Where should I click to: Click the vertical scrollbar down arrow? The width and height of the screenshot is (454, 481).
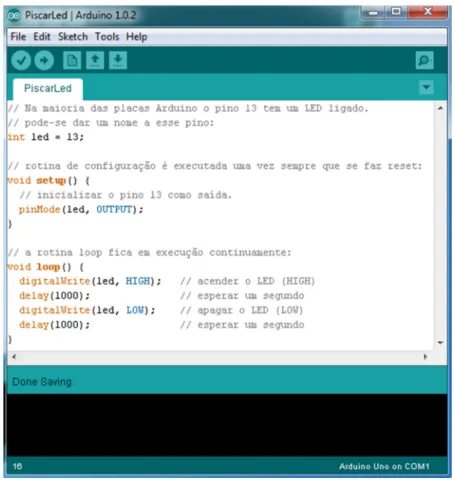(440, 343)
